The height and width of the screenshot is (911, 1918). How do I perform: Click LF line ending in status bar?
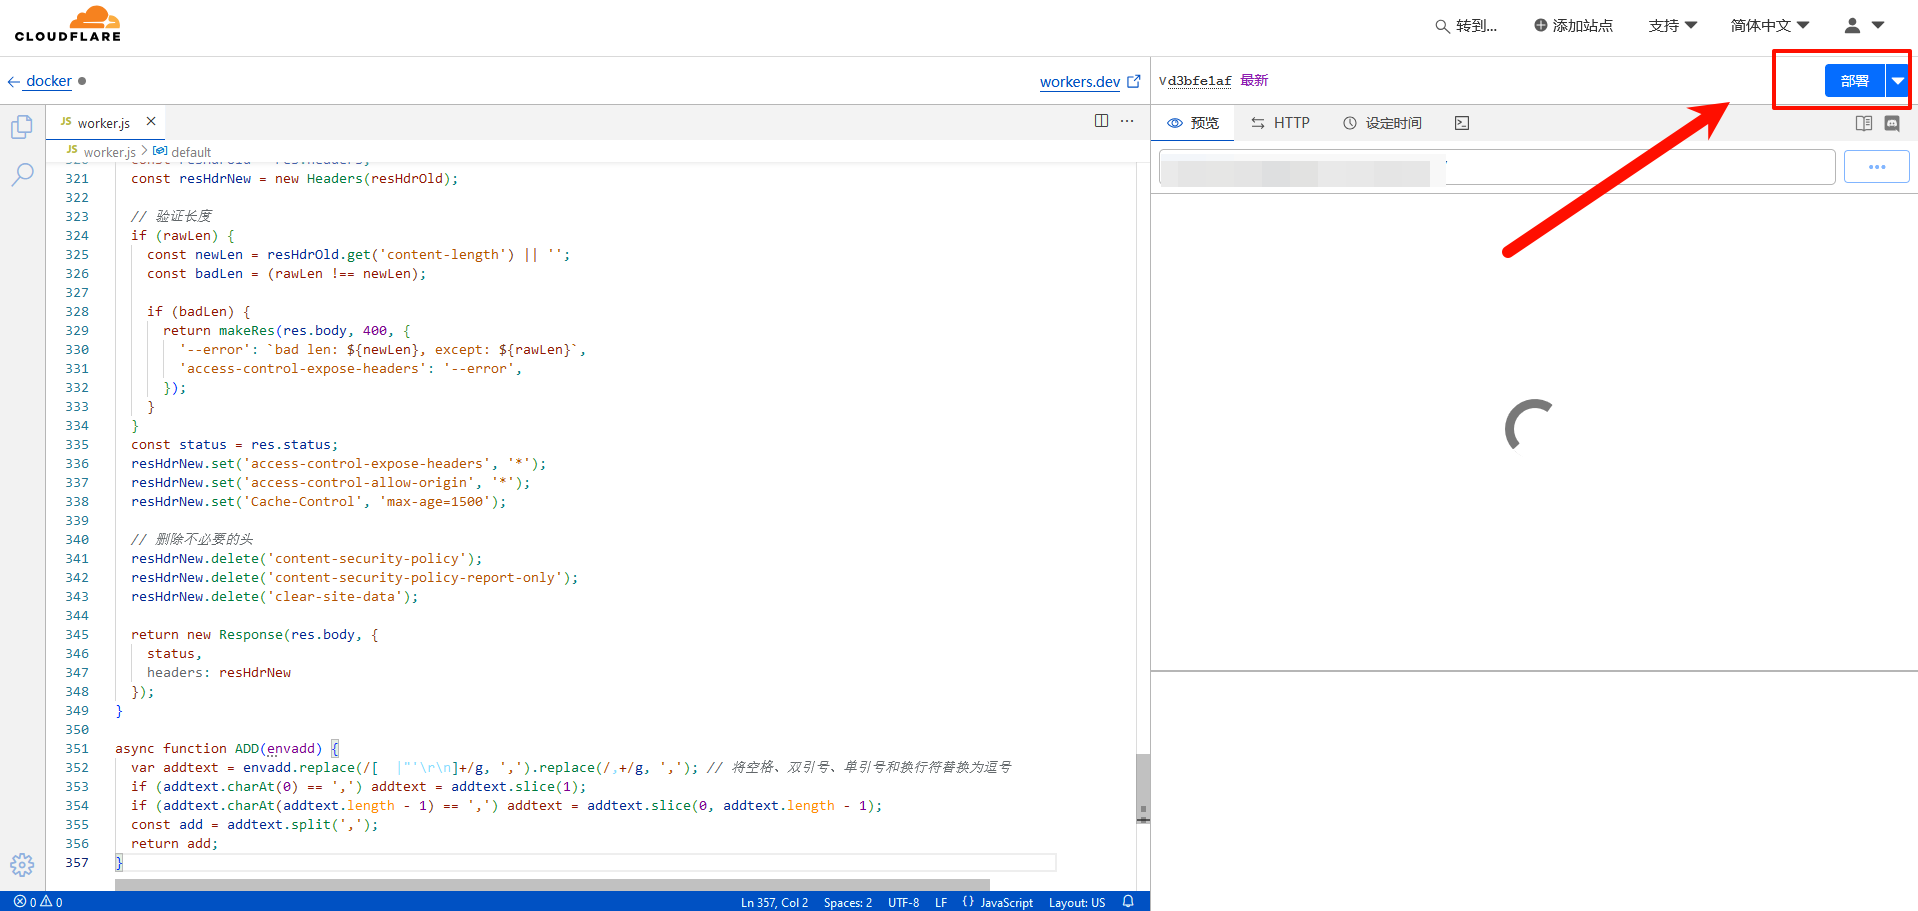pos(941,902)
